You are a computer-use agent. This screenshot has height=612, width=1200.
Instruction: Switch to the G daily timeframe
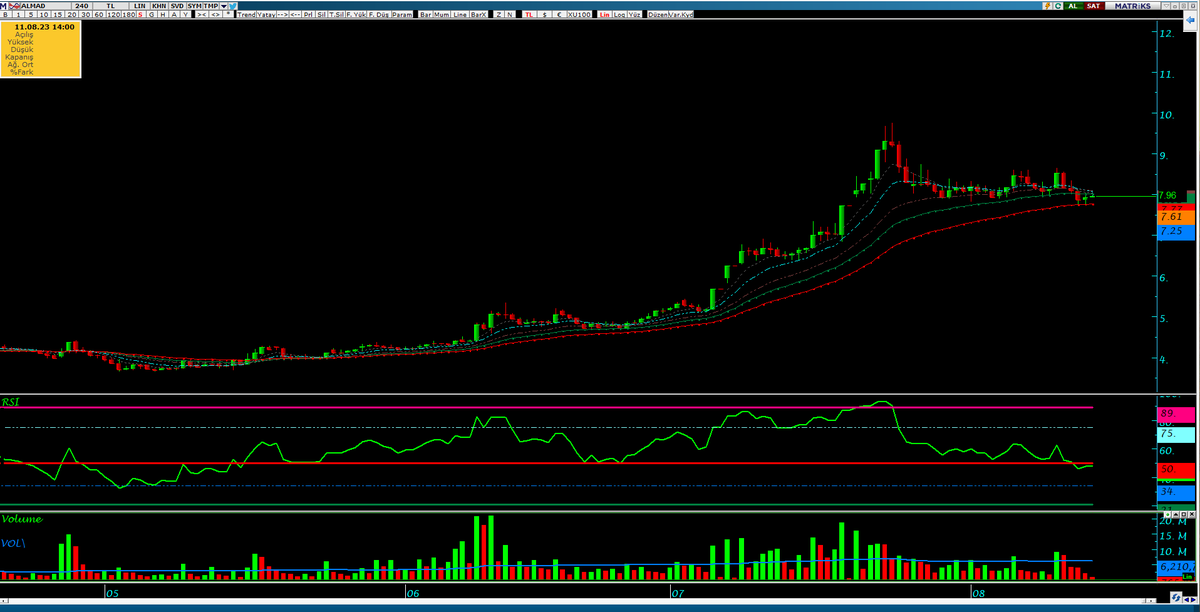click(152, 16)
